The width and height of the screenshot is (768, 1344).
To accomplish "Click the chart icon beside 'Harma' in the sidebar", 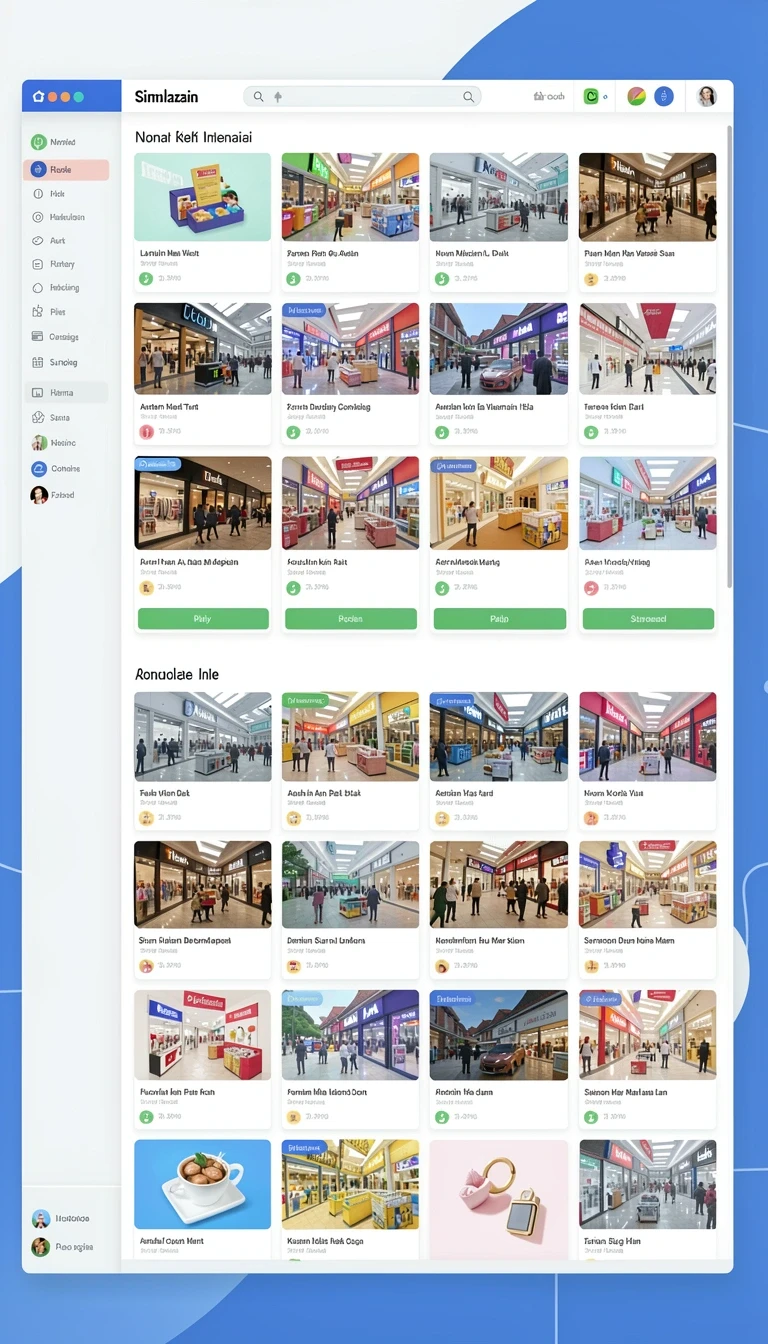I will coord(38,393).
